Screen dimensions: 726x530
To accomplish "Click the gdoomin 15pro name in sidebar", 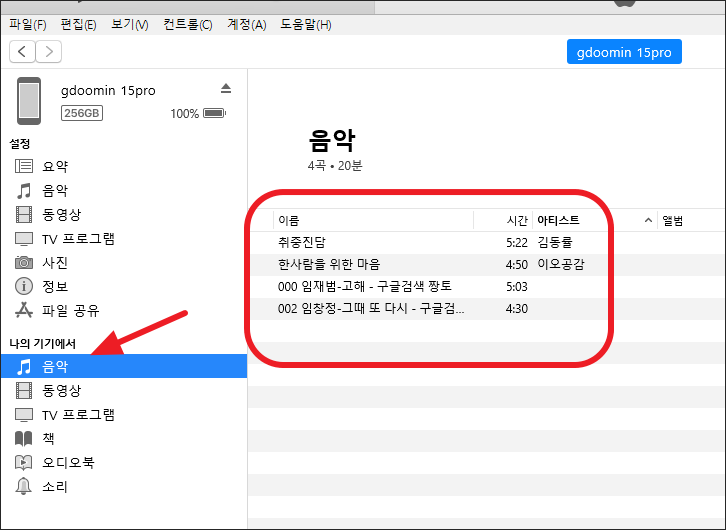I will pyautogui.click(x=108, y=90).
